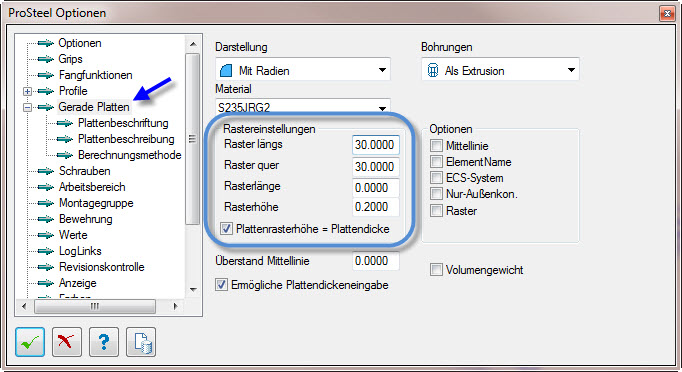Click arrow icon beside Optionen tree entry
The height and width of the screenshot is (372, 682).
pyautogui.click(x=46, y=43)
